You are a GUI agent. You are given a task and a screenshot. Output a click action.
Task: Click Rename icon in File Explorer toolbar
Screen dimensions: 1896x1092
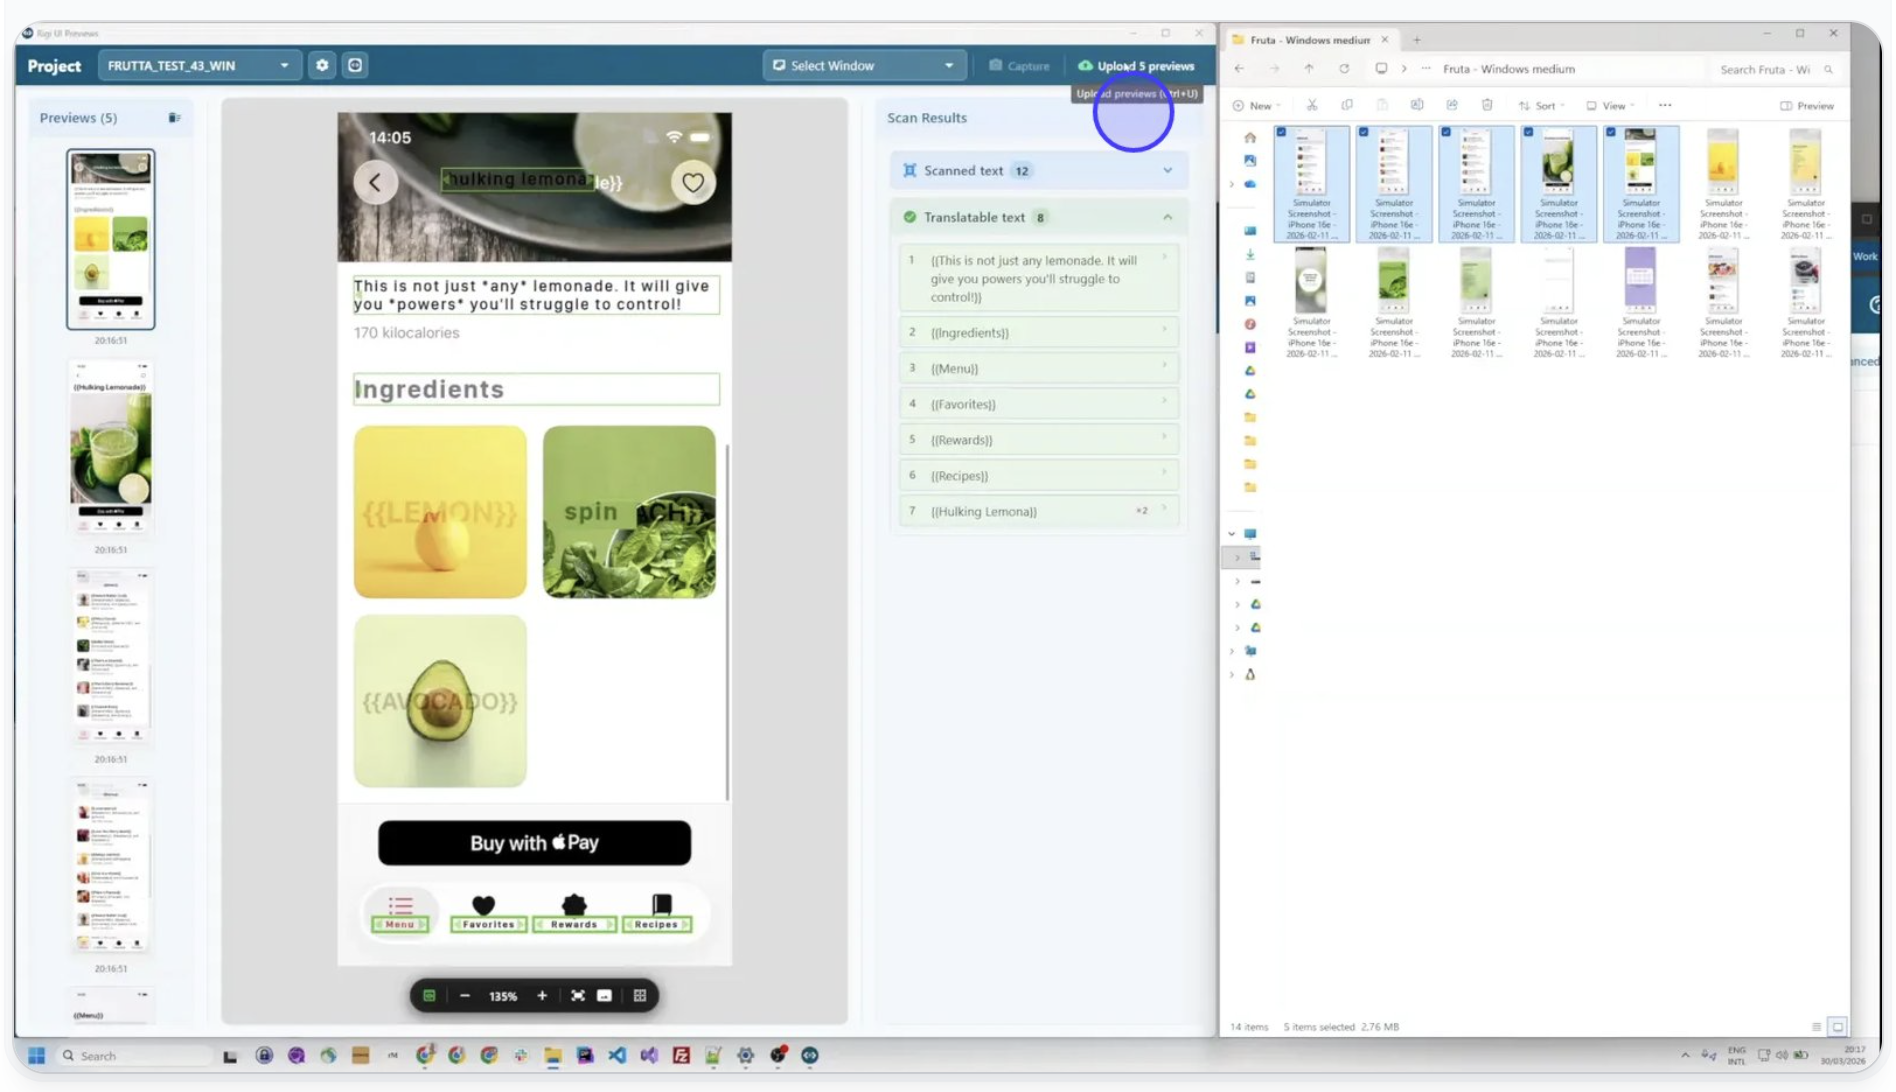click(1416, 105)
